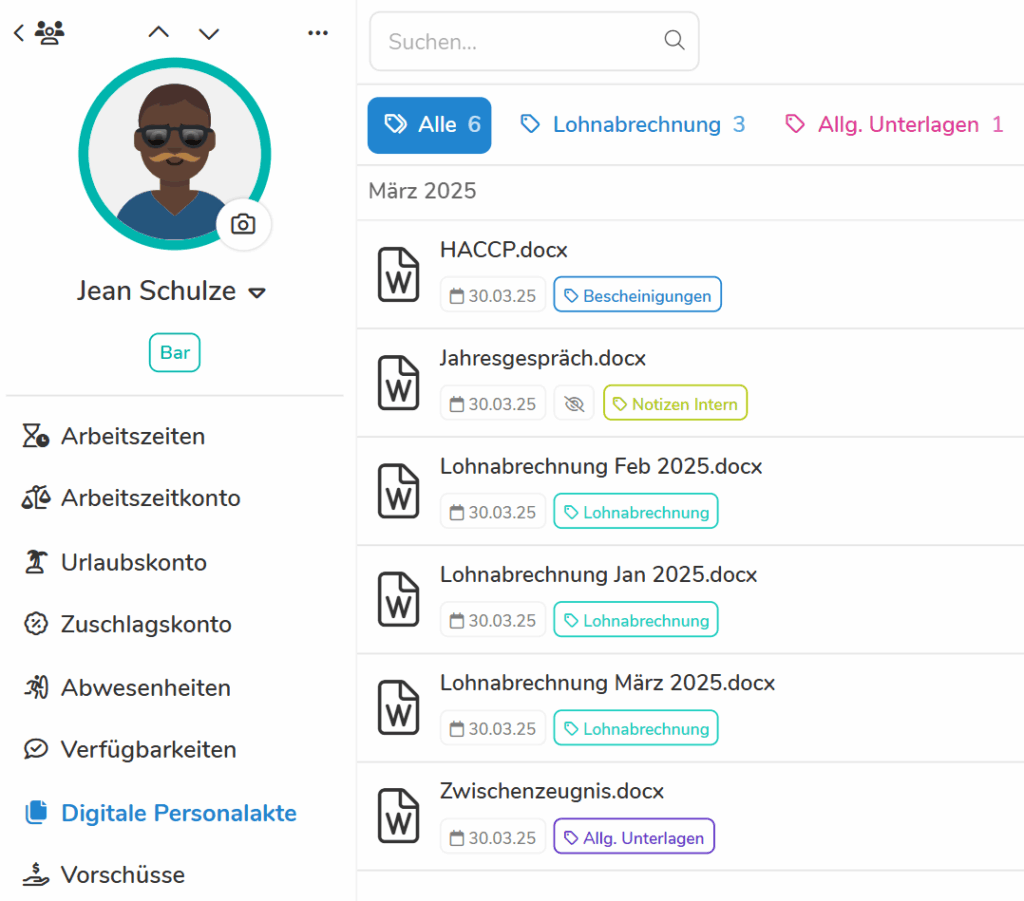Screen dimensions: 1024x901
Task: Click Lohnabrechnung tag on März 2025 file
Action: pyautogui.click(x=636, y=728)
